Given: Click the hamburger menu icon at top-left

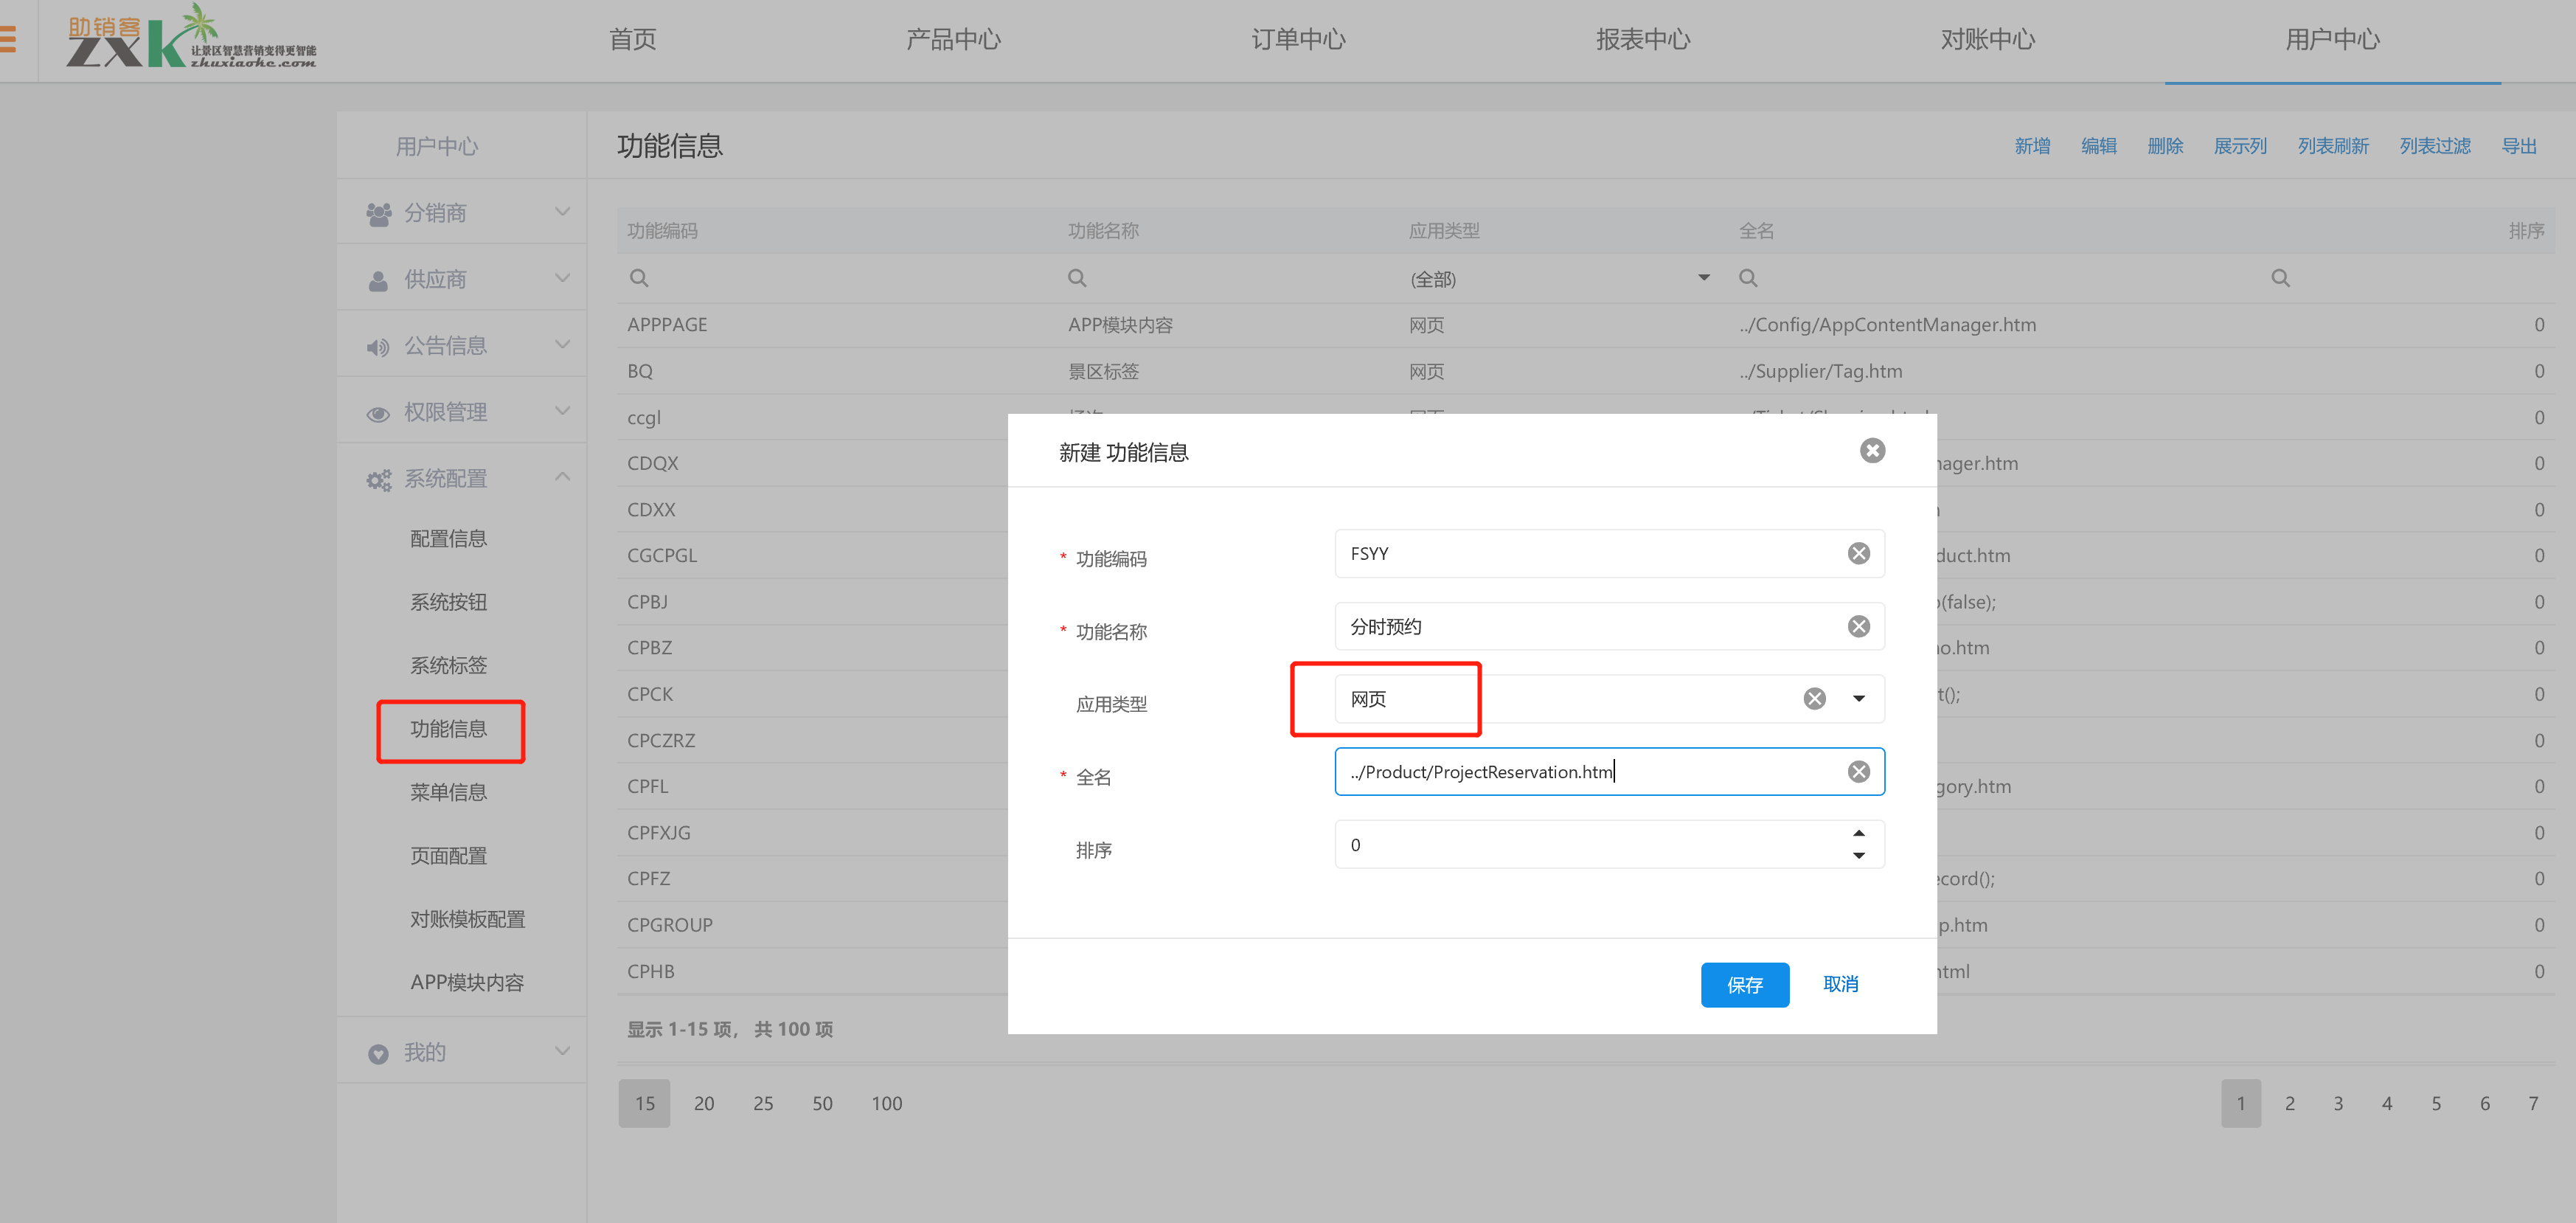Looking at the screenshot, I should tap(8, 39).
